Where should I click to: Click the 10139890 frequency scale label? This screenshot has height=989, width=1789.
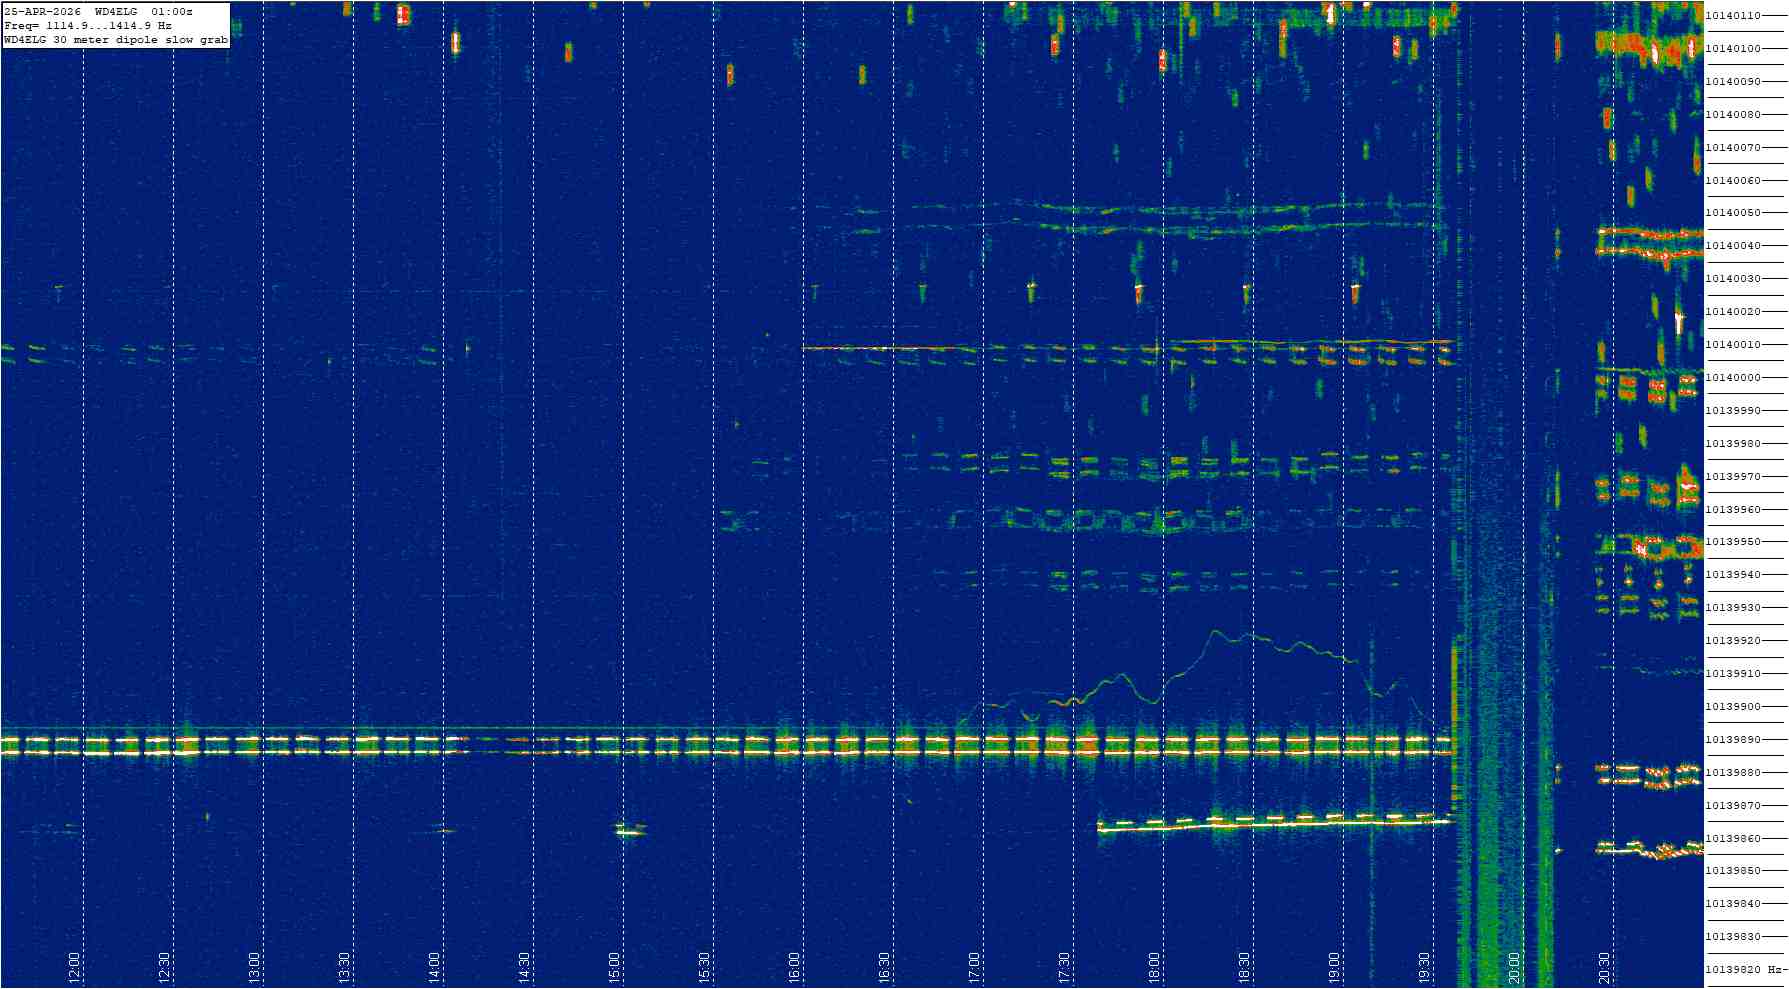(1733, 740)
